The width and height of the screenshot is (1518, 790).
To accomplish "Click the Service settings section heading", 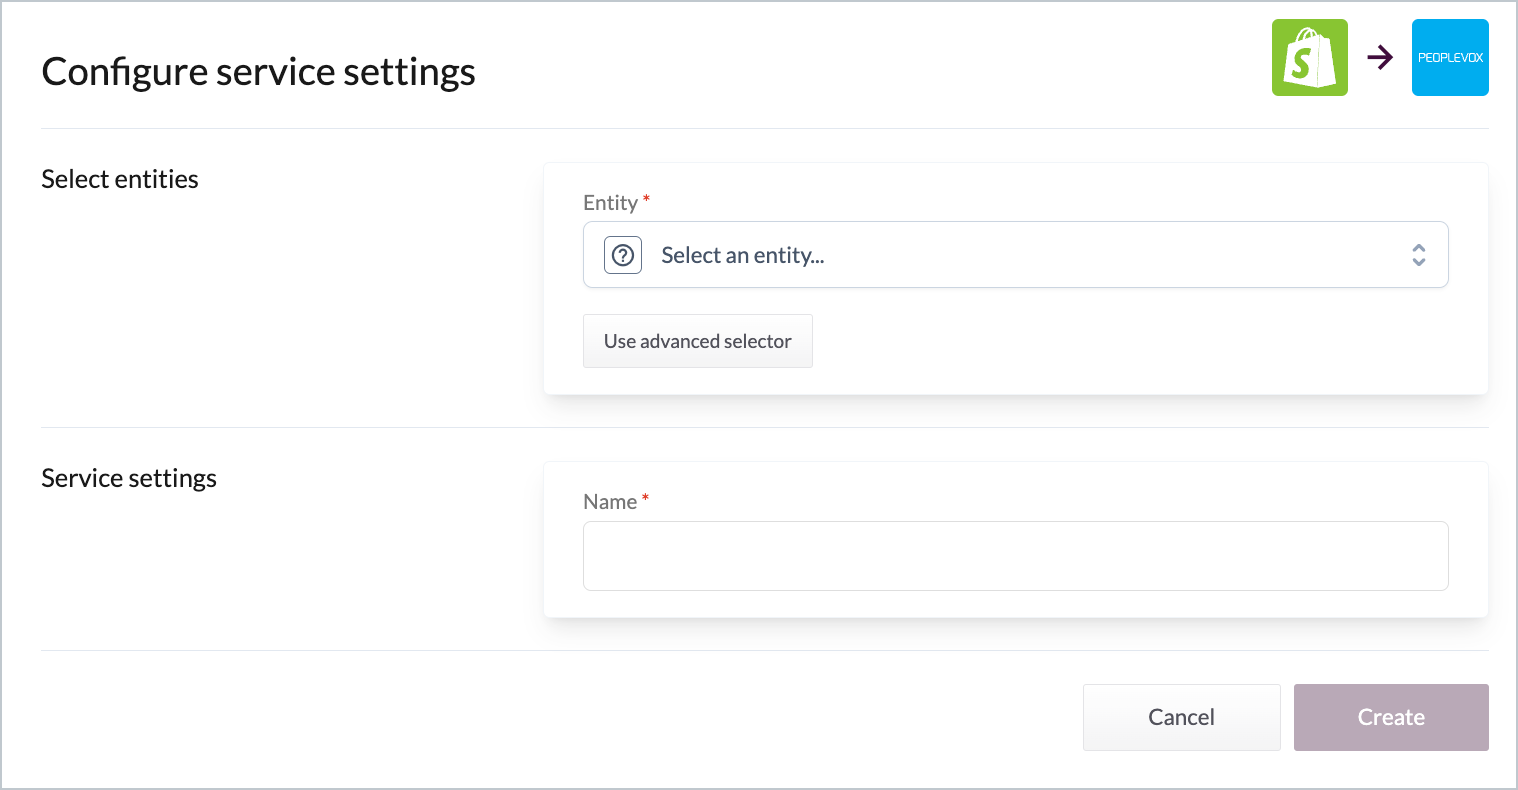I will tap(128, 478).
